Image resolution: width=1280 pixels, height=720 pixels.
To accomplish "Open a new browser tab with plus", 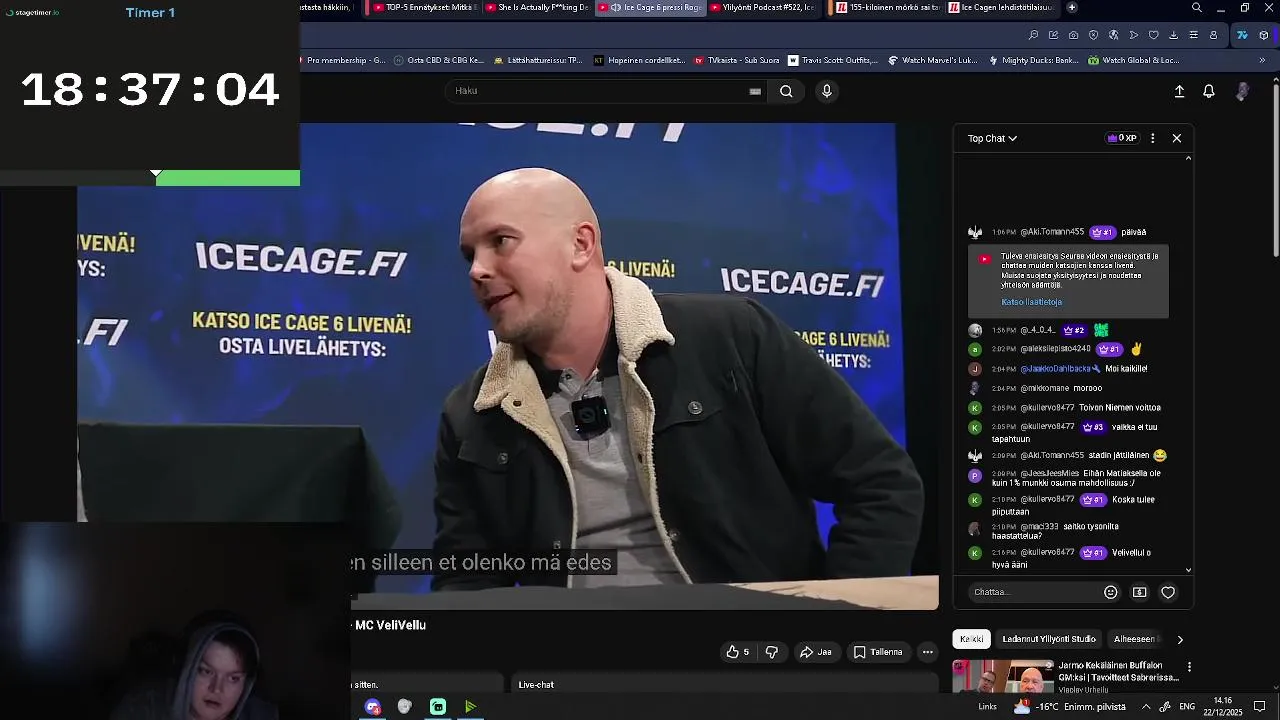I will point(1072,7).
